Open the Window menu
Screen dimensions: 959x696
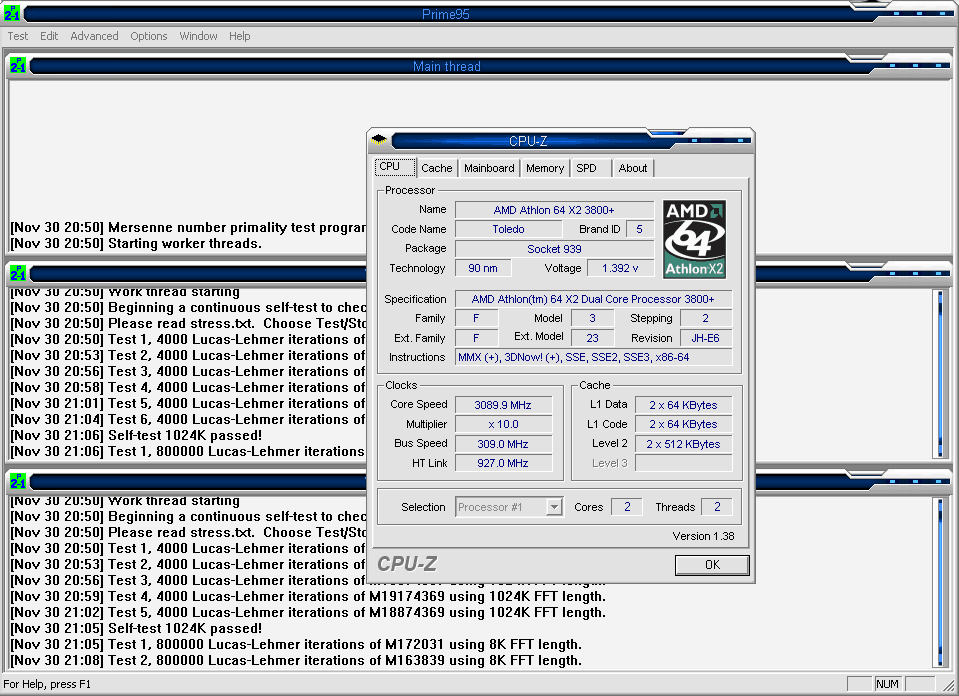click(x=198, y=36)
